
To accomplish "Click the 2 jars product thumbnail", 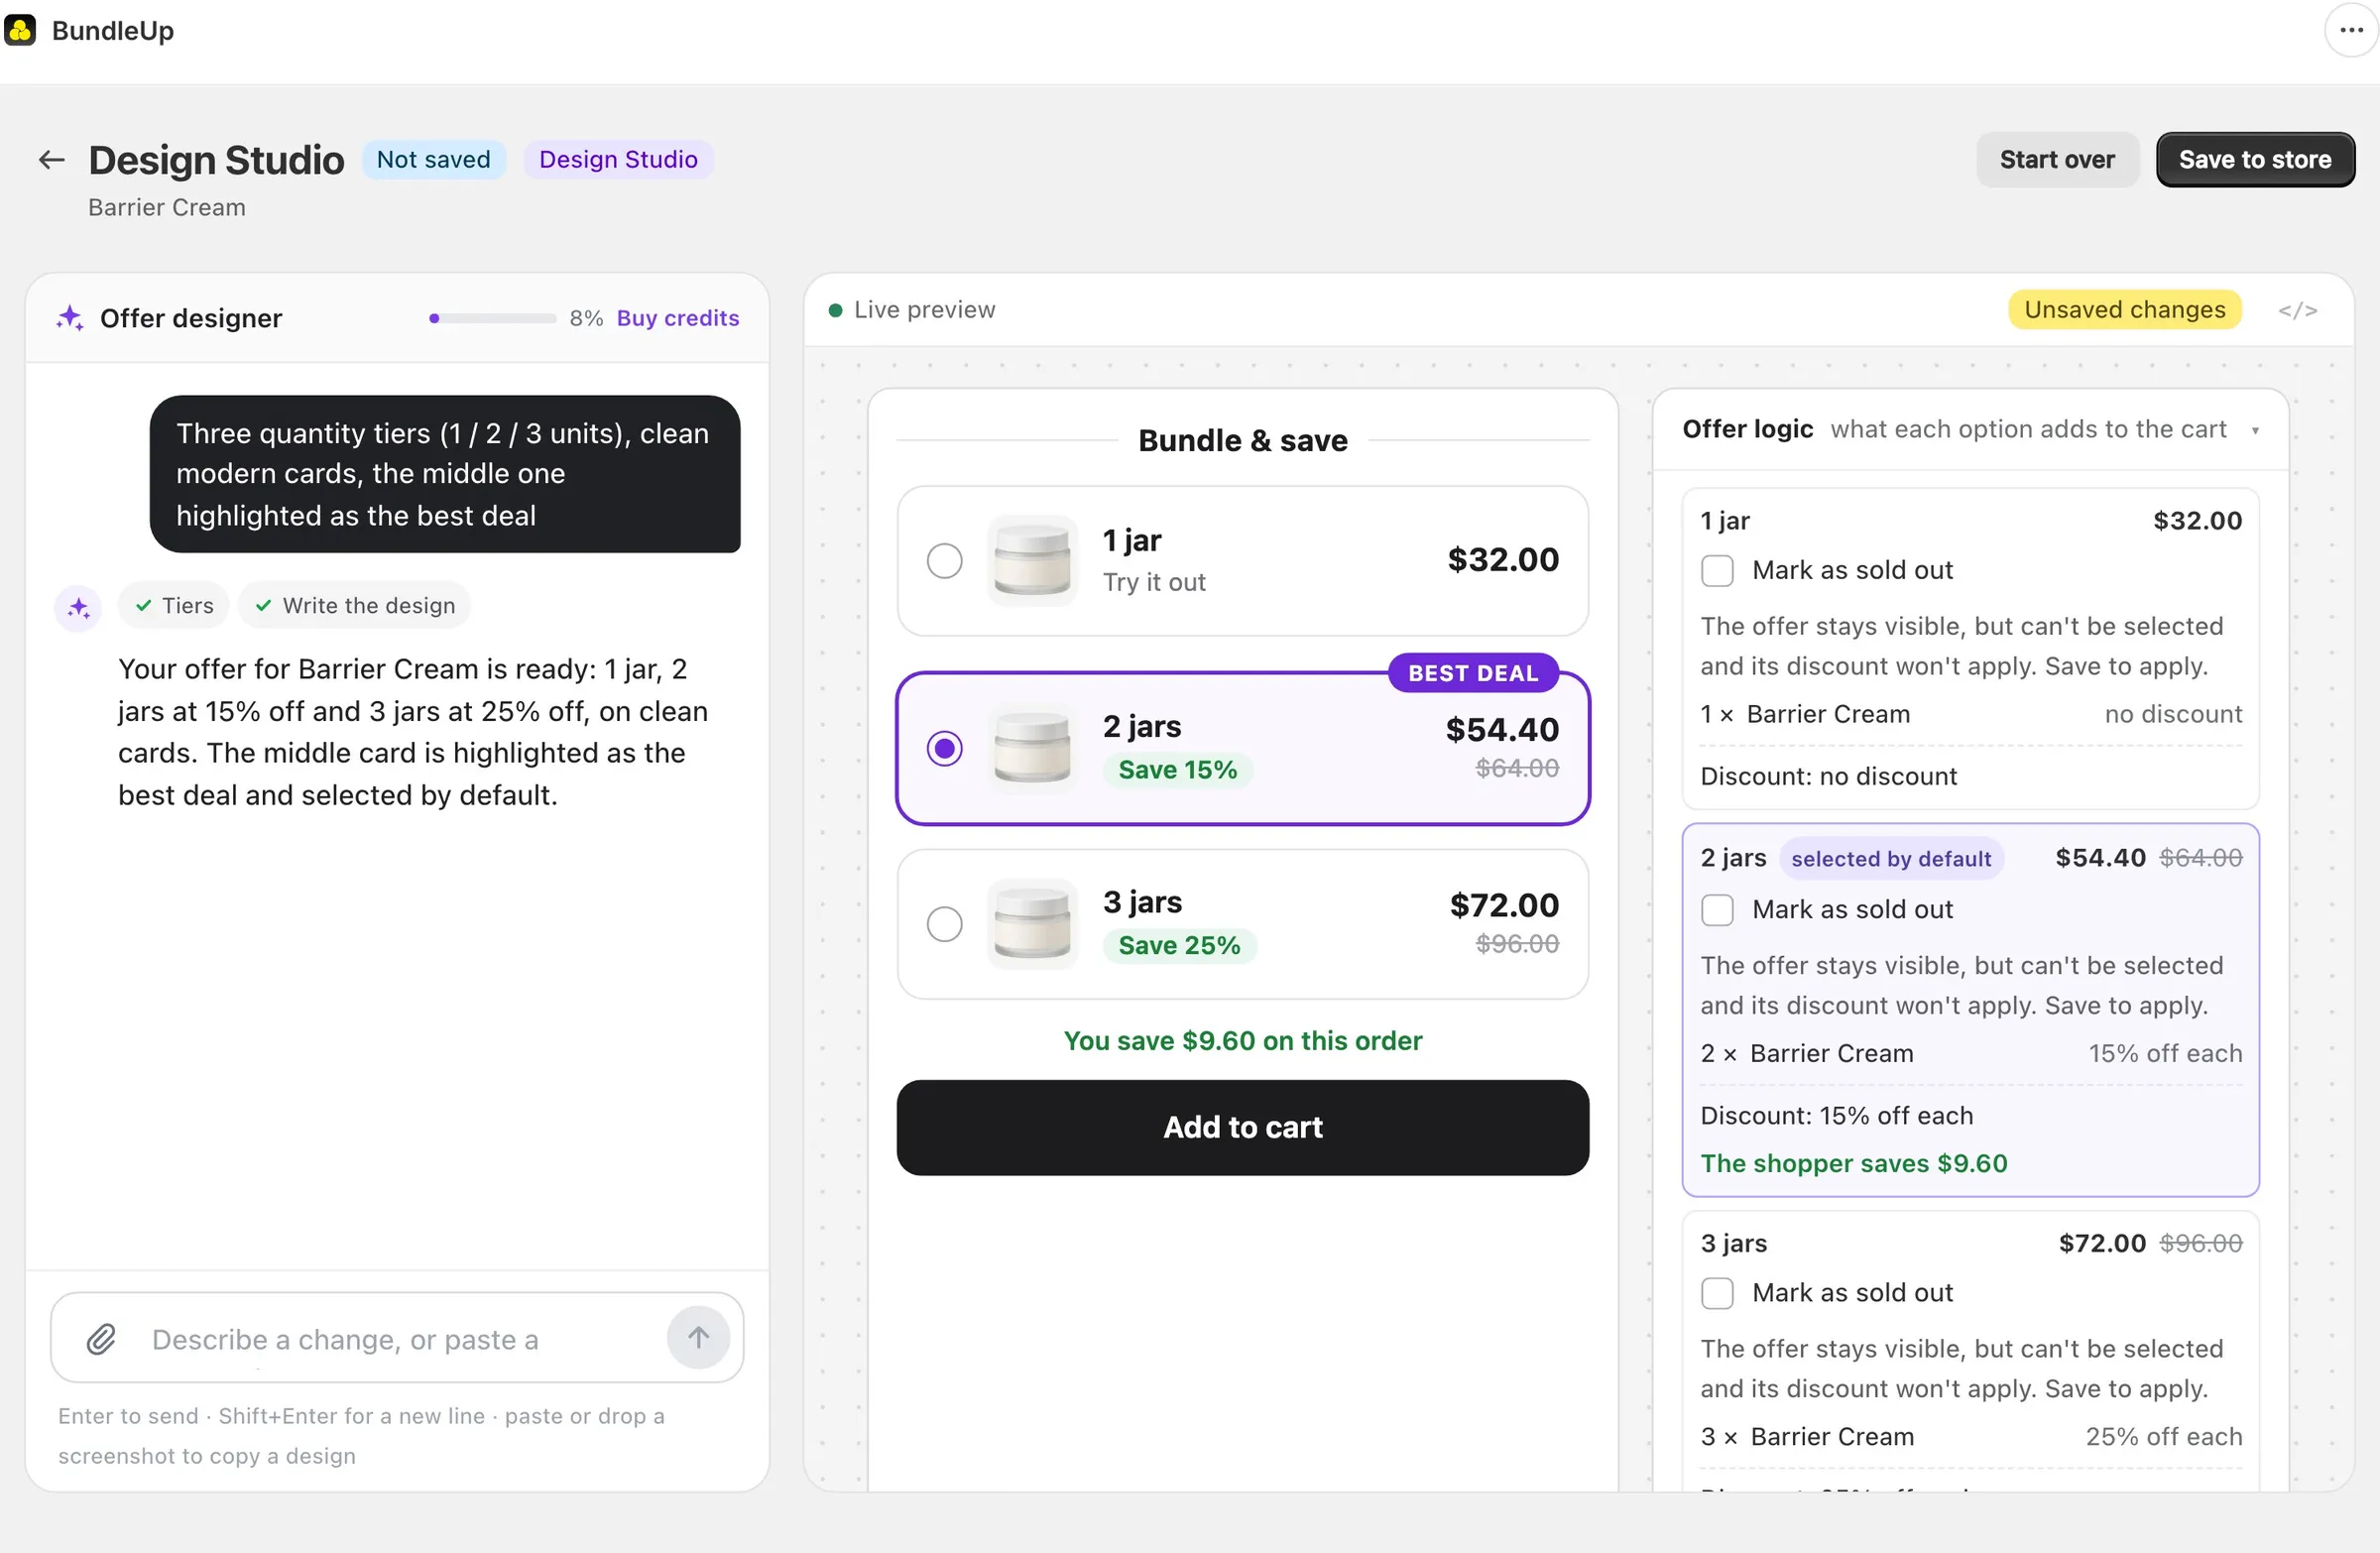I will coord(1032,748).
